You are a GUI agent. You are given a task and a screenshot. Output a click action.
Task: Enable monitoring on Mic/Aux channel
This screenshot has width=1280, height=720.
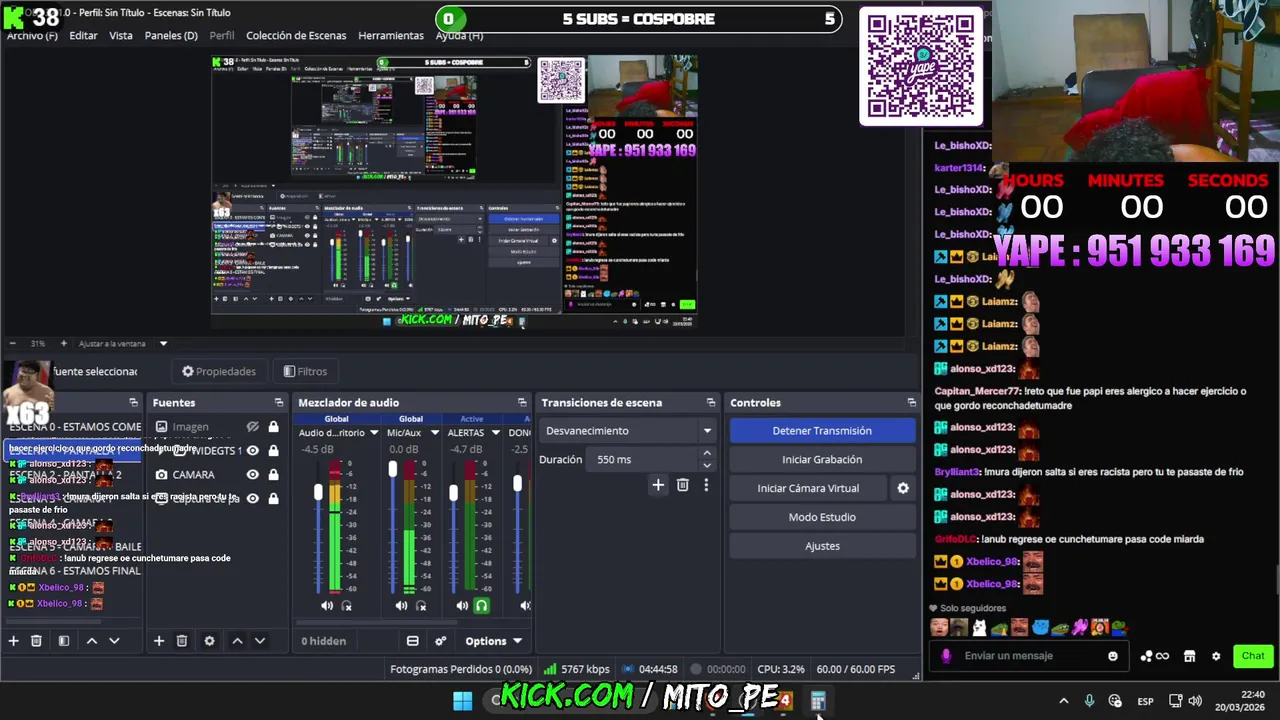(x=421, y=605)
